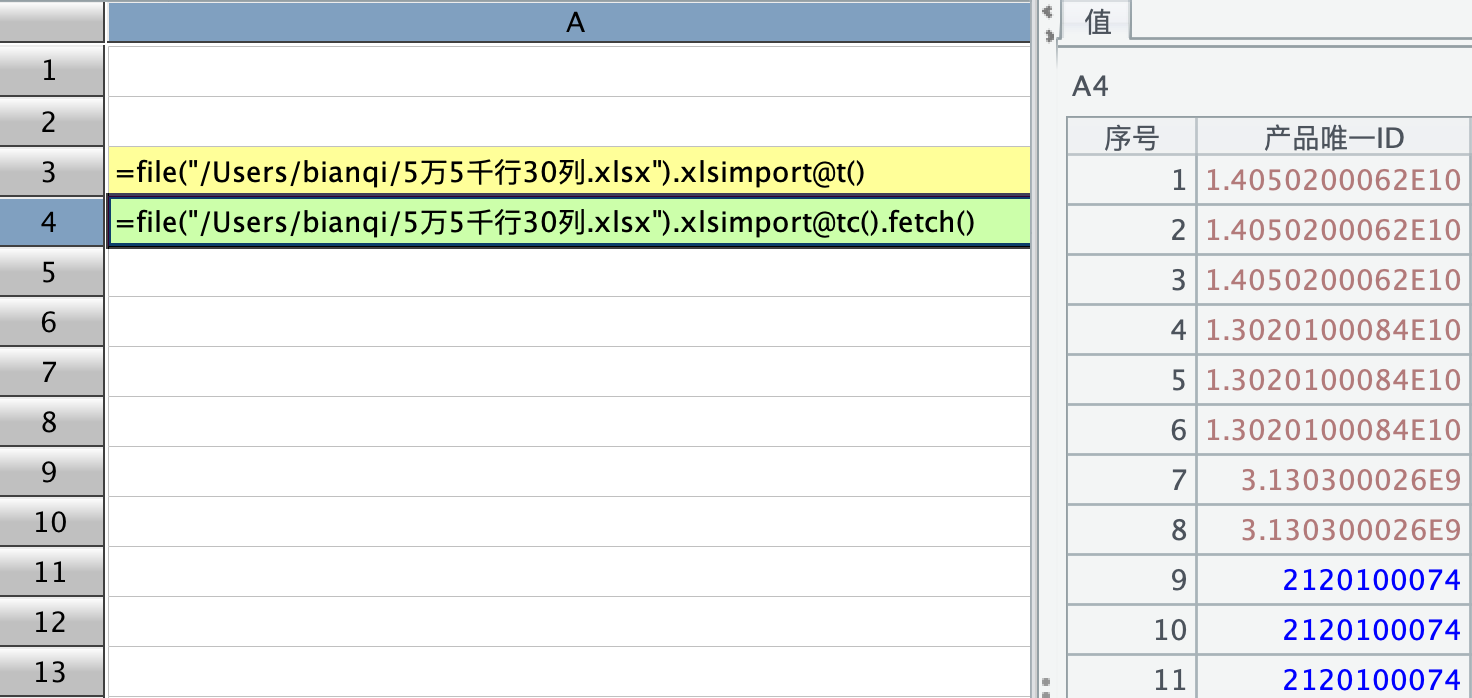Click 序号 cell 5 in value table
The width and height of the screenshot is (1472, 698).
pyautogui.click(x=1132, y=380)
